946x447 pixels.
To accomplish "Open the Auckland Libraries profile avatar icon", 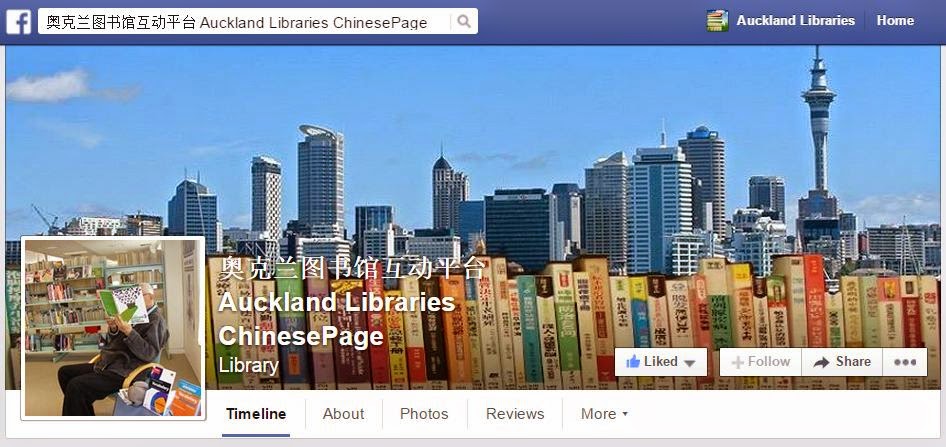I will [x=717, y=21].
